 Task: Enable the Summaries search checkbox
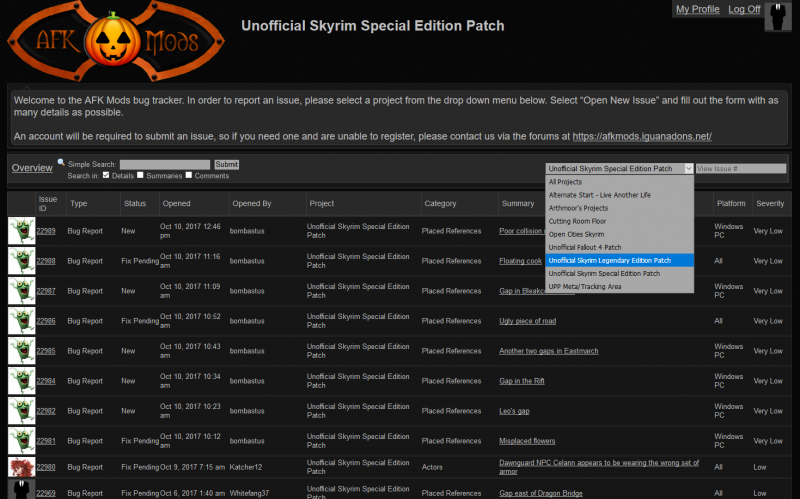click(x=140, y=175)
